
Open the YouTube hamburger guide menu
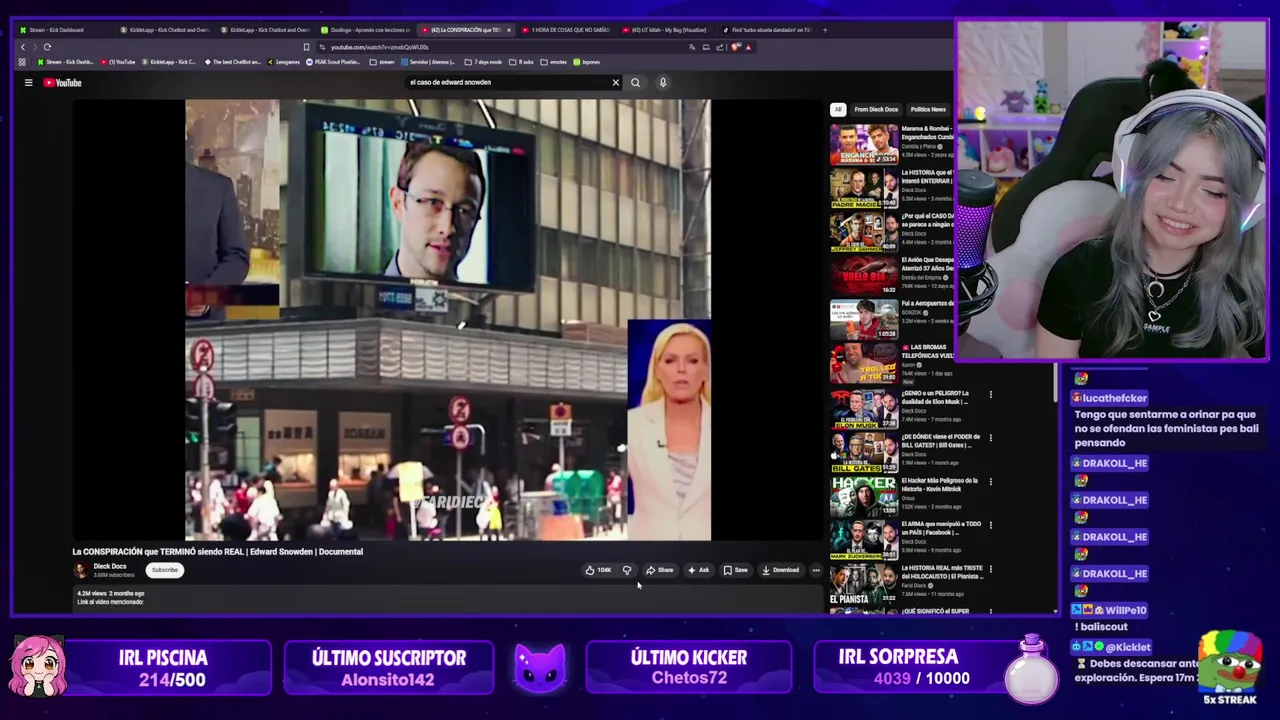pyautogui.click(x=28, y=83)
